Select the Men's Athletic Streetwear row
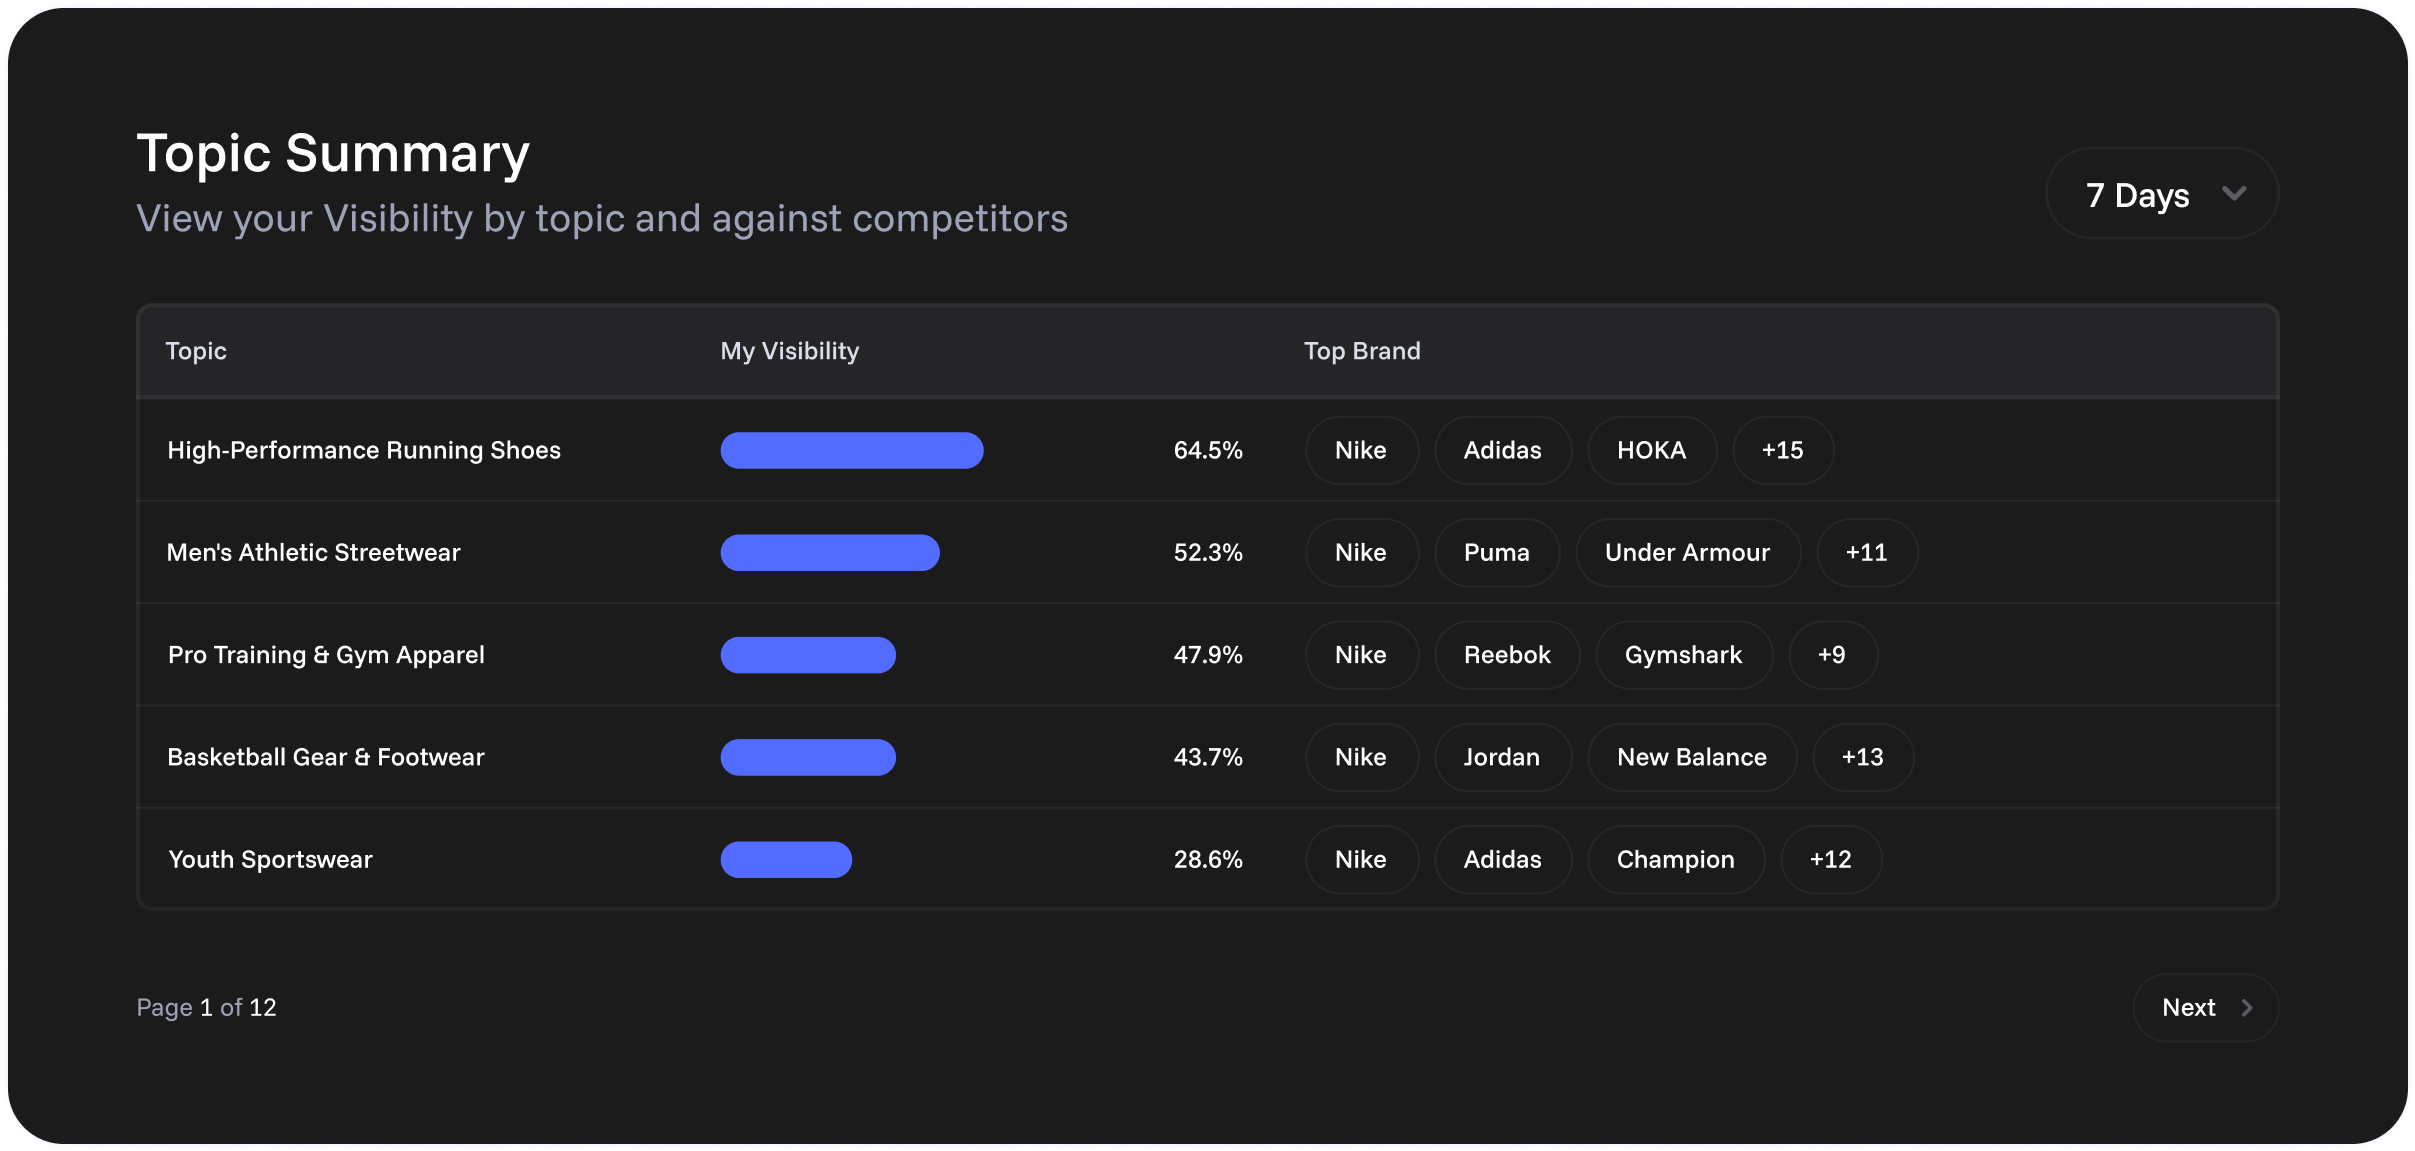 coord(313,553)
